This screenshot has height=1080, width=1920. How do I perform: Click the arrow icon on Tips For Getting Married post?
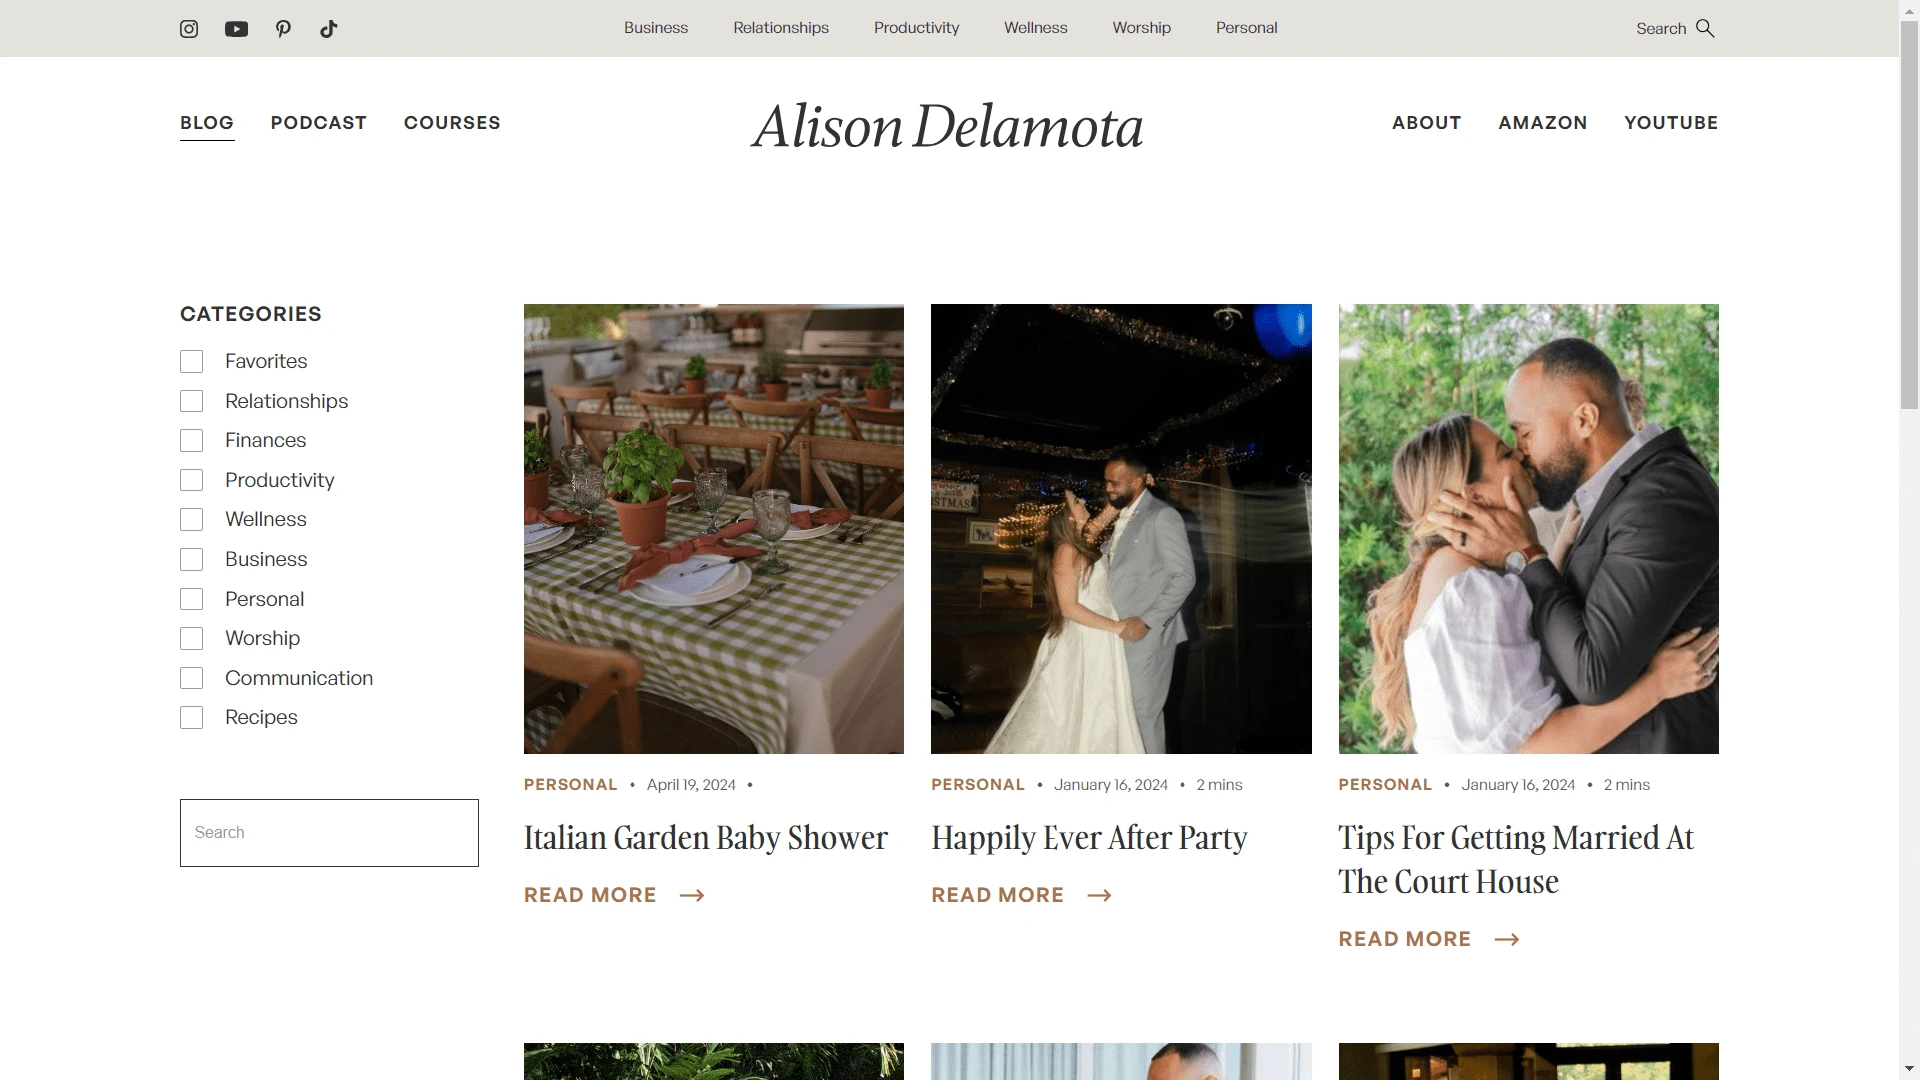click(1506, 938)
